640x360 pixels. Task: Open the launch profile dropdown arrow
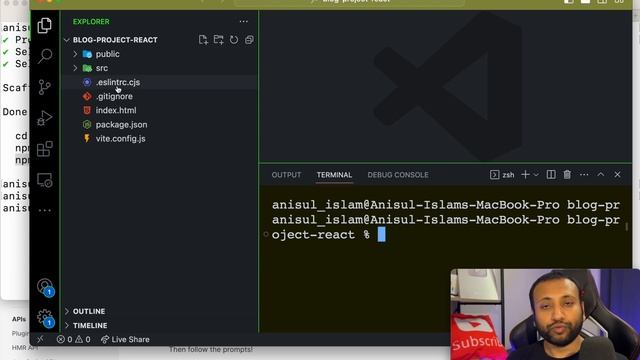tap(536, 175)
